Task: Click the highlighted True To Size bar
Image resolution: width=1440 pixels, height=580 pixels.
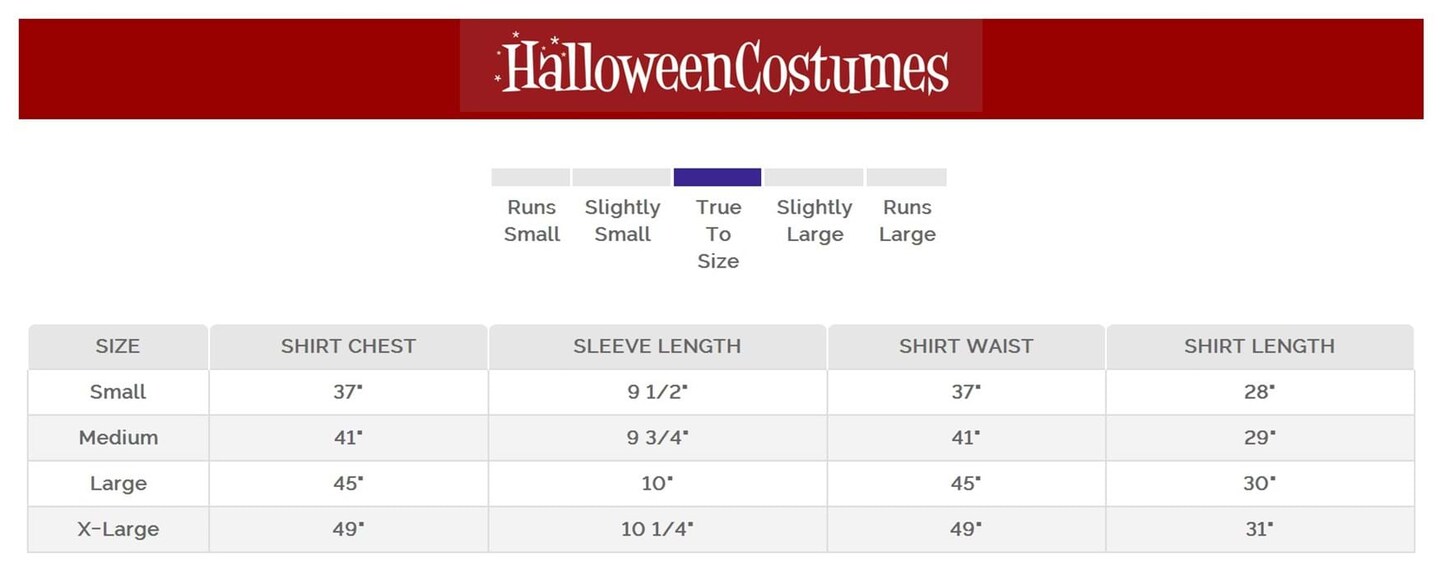Action: click(717, 177)
